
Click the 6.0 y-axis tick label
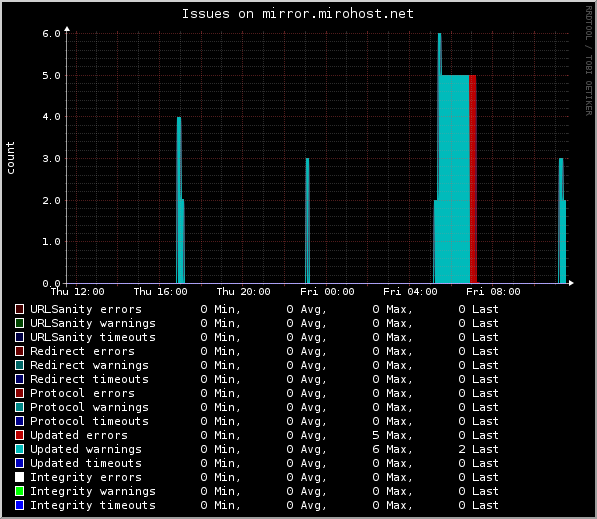pos(51,34)
